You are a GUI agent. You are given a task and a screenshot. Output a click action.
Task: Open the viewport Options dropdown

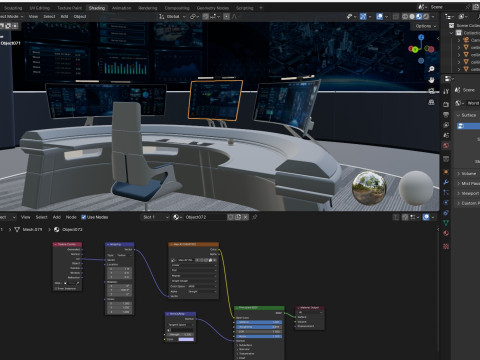(426, 26)
